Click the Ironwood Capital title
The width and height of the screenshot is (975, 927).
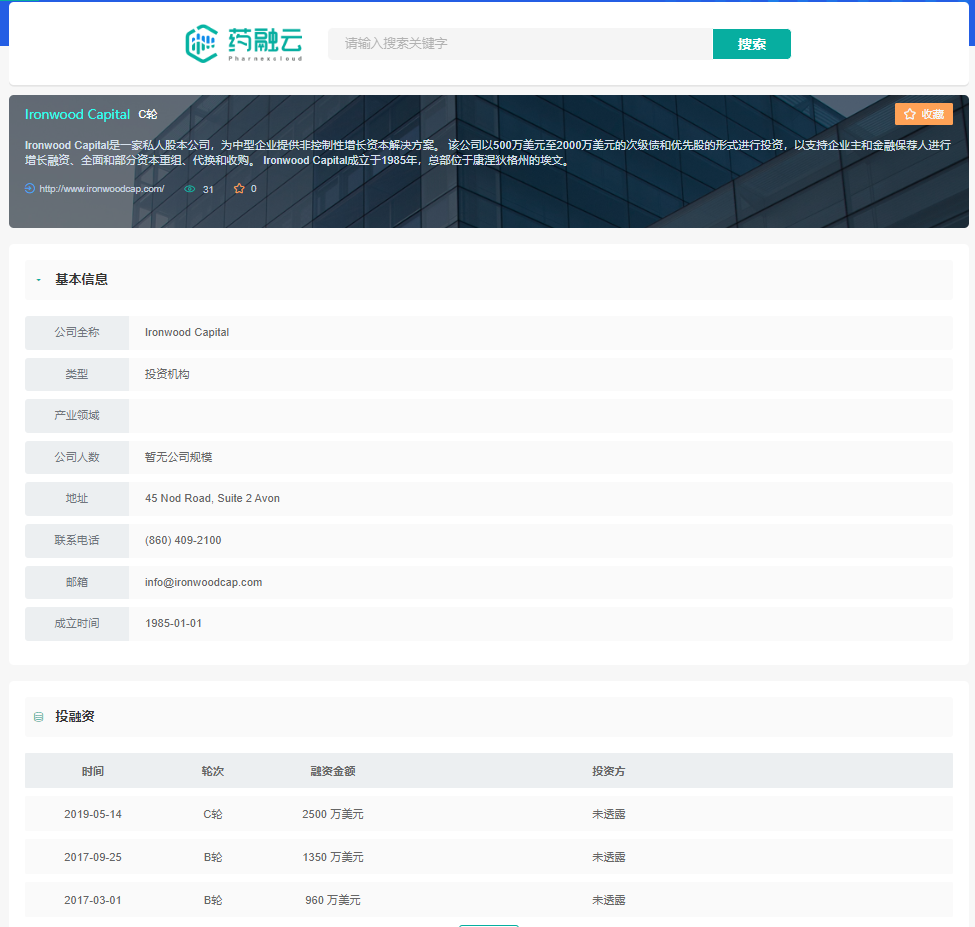pos(77,114)
